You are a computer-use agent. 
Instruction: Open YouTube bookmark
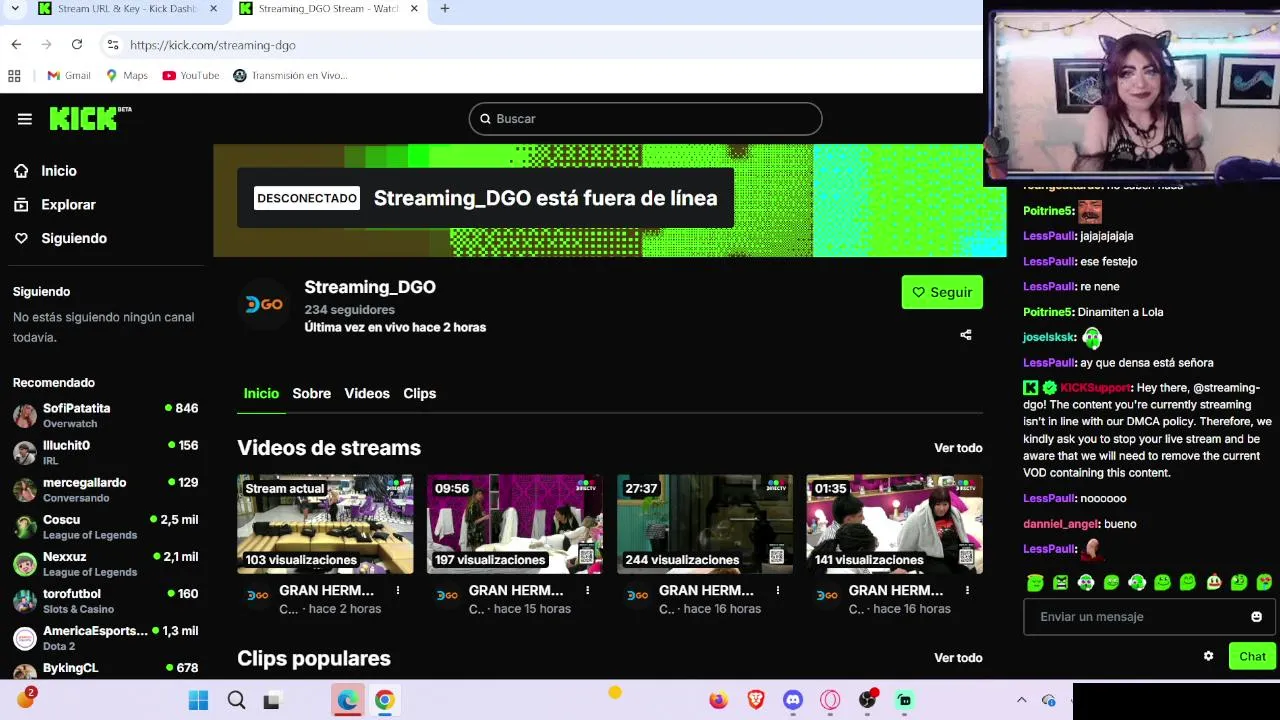[x=190, y=76]
